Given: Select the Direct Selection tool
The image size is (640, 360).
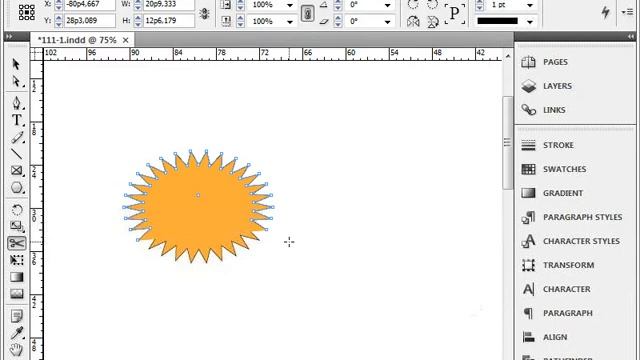Looking at the screenshot, I should 16,82.
